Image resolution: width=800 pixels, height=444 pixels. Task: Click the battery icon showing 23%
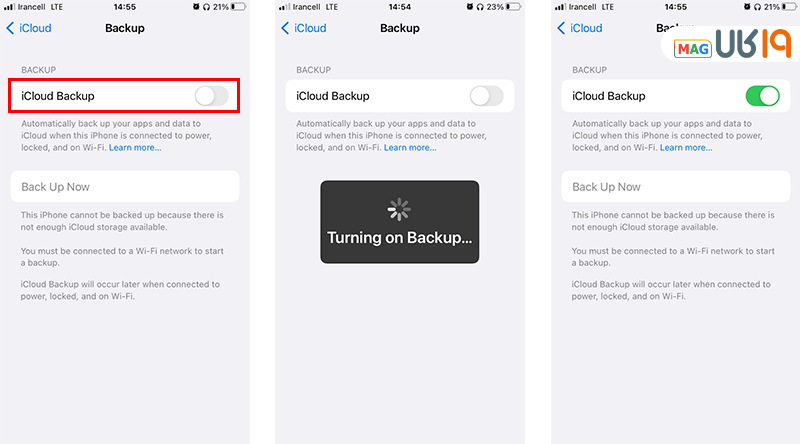pos(513,7)
